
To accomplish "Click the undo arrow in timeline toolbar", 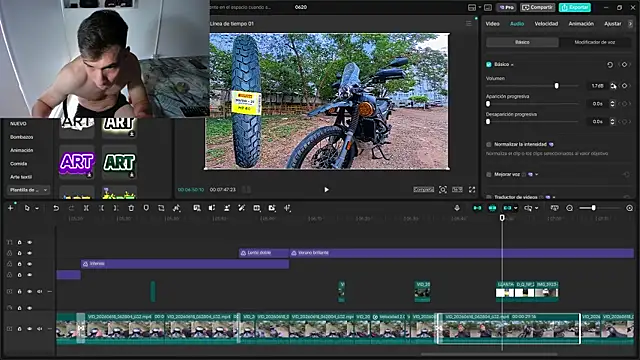I will [56, 208].
